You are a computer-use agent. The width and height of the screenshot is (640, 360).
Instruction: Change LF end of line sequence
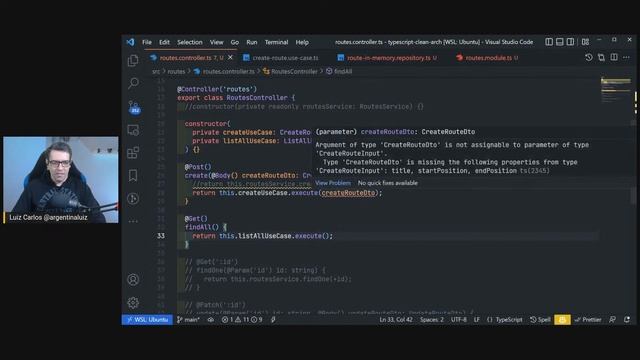pos(477,320)
